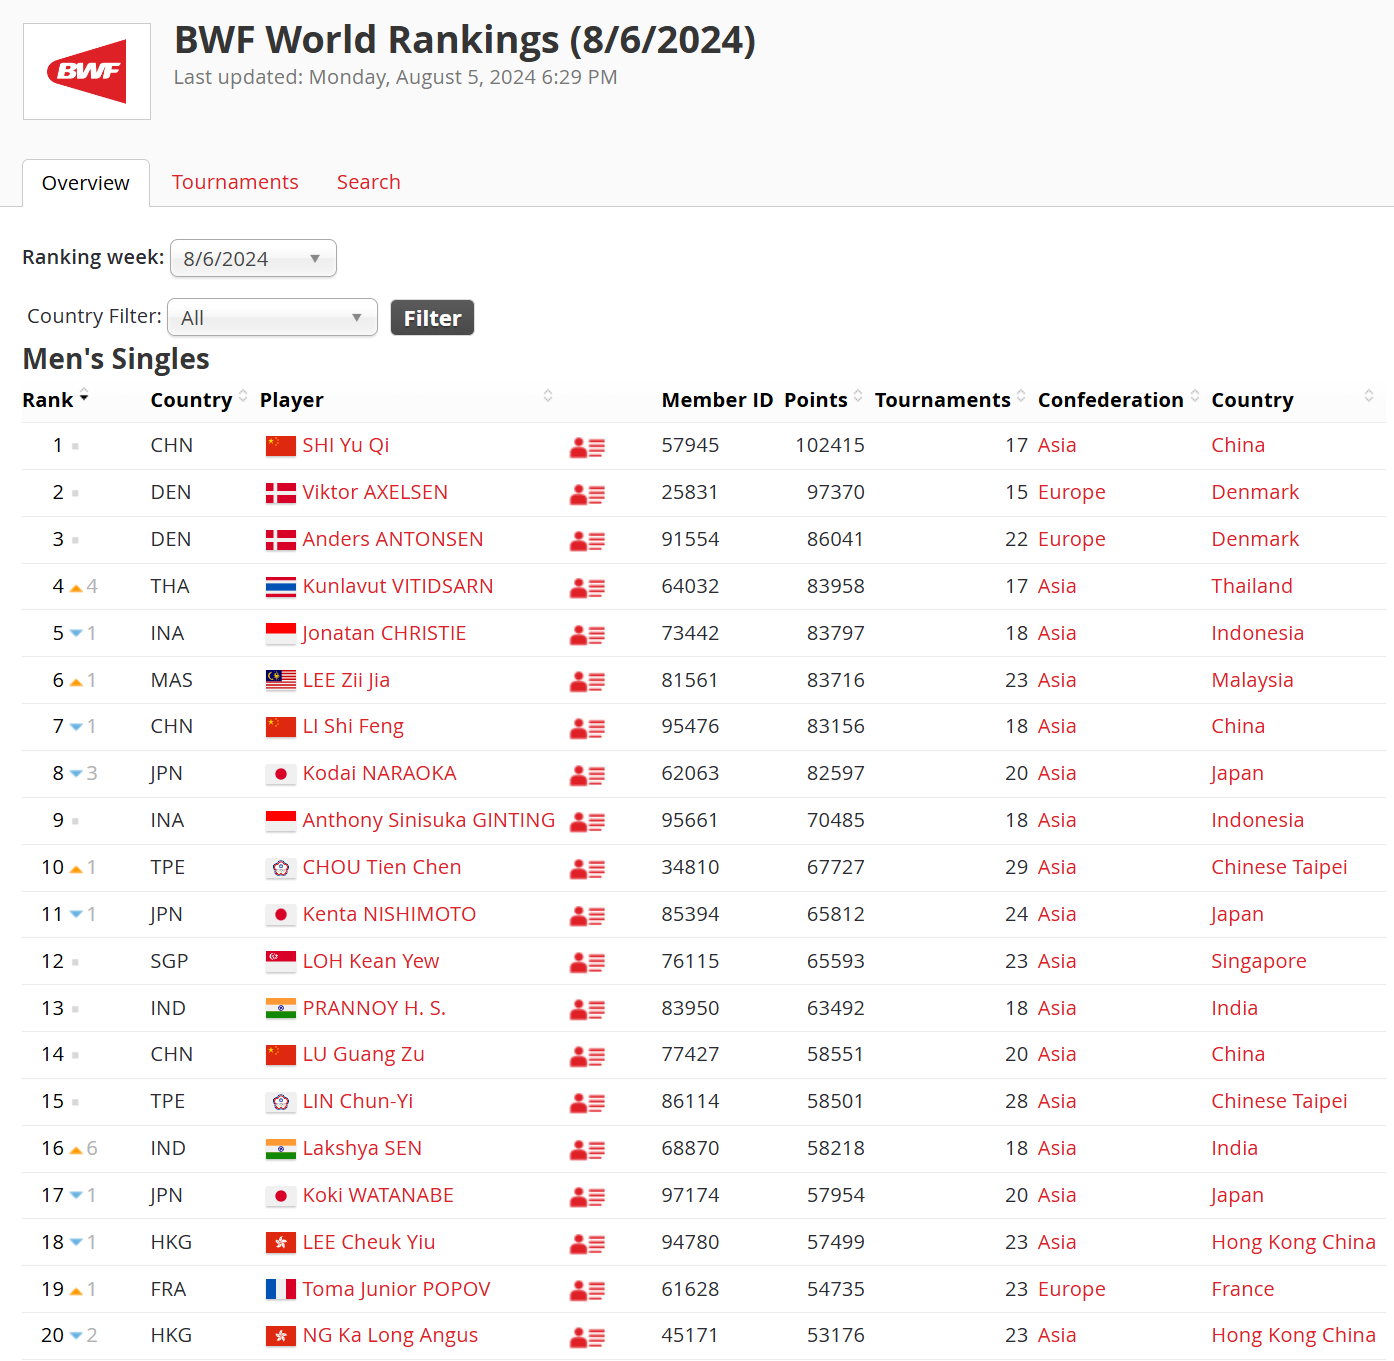
Task: Open Europe confederation link in AXELSEN row
Action: coord(1071,492)
